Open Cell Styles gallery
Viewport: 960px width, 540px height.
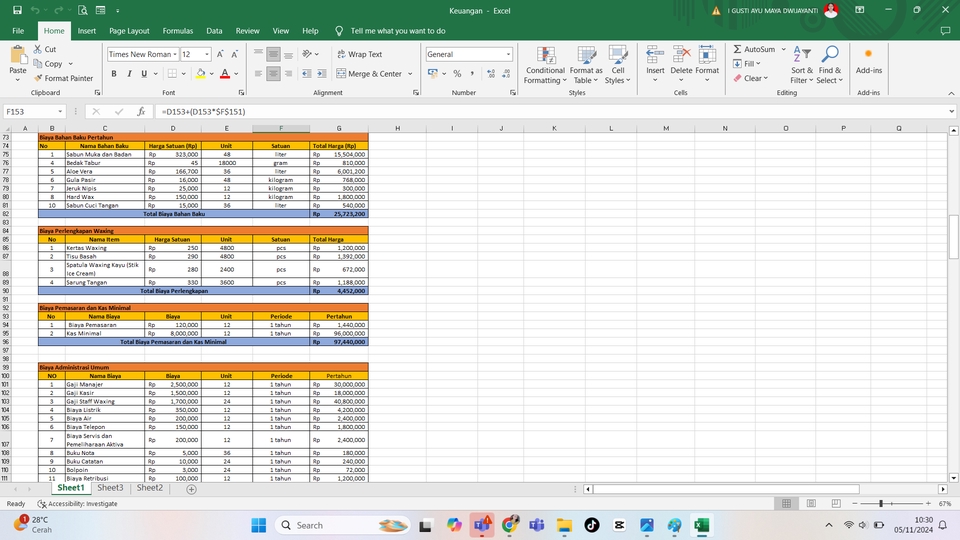coord(618,65)
